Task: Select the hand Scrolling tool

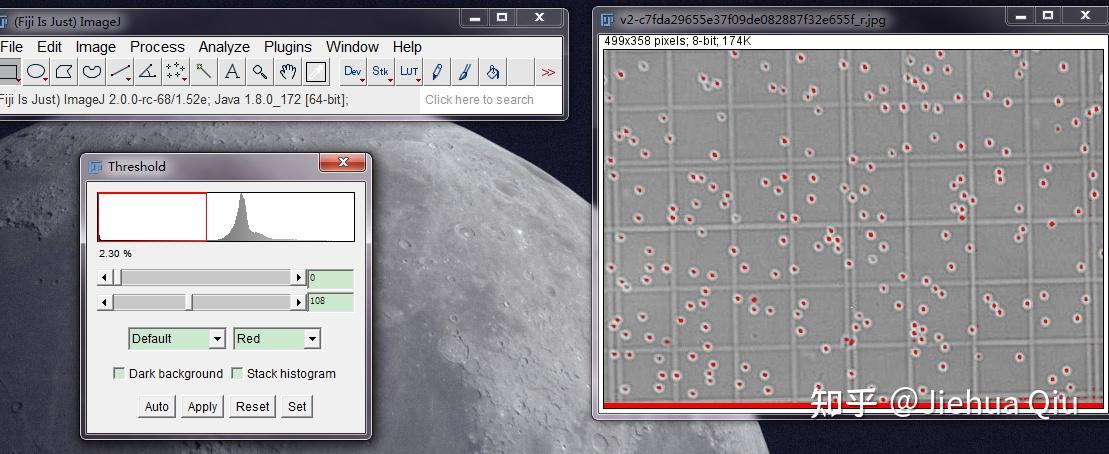Action: coord(288,71)
